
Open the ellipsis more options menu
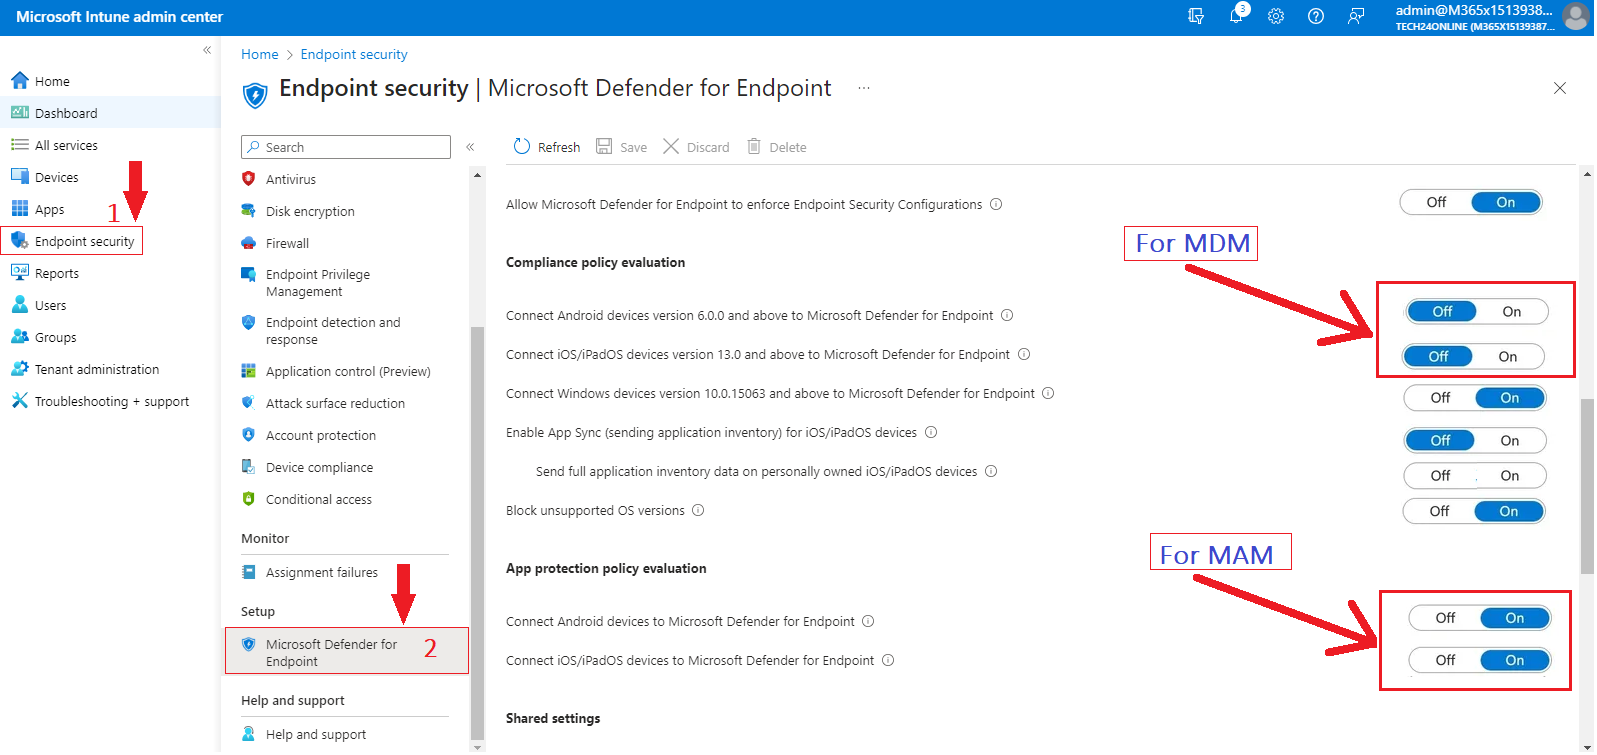click(x=864, y=88)
